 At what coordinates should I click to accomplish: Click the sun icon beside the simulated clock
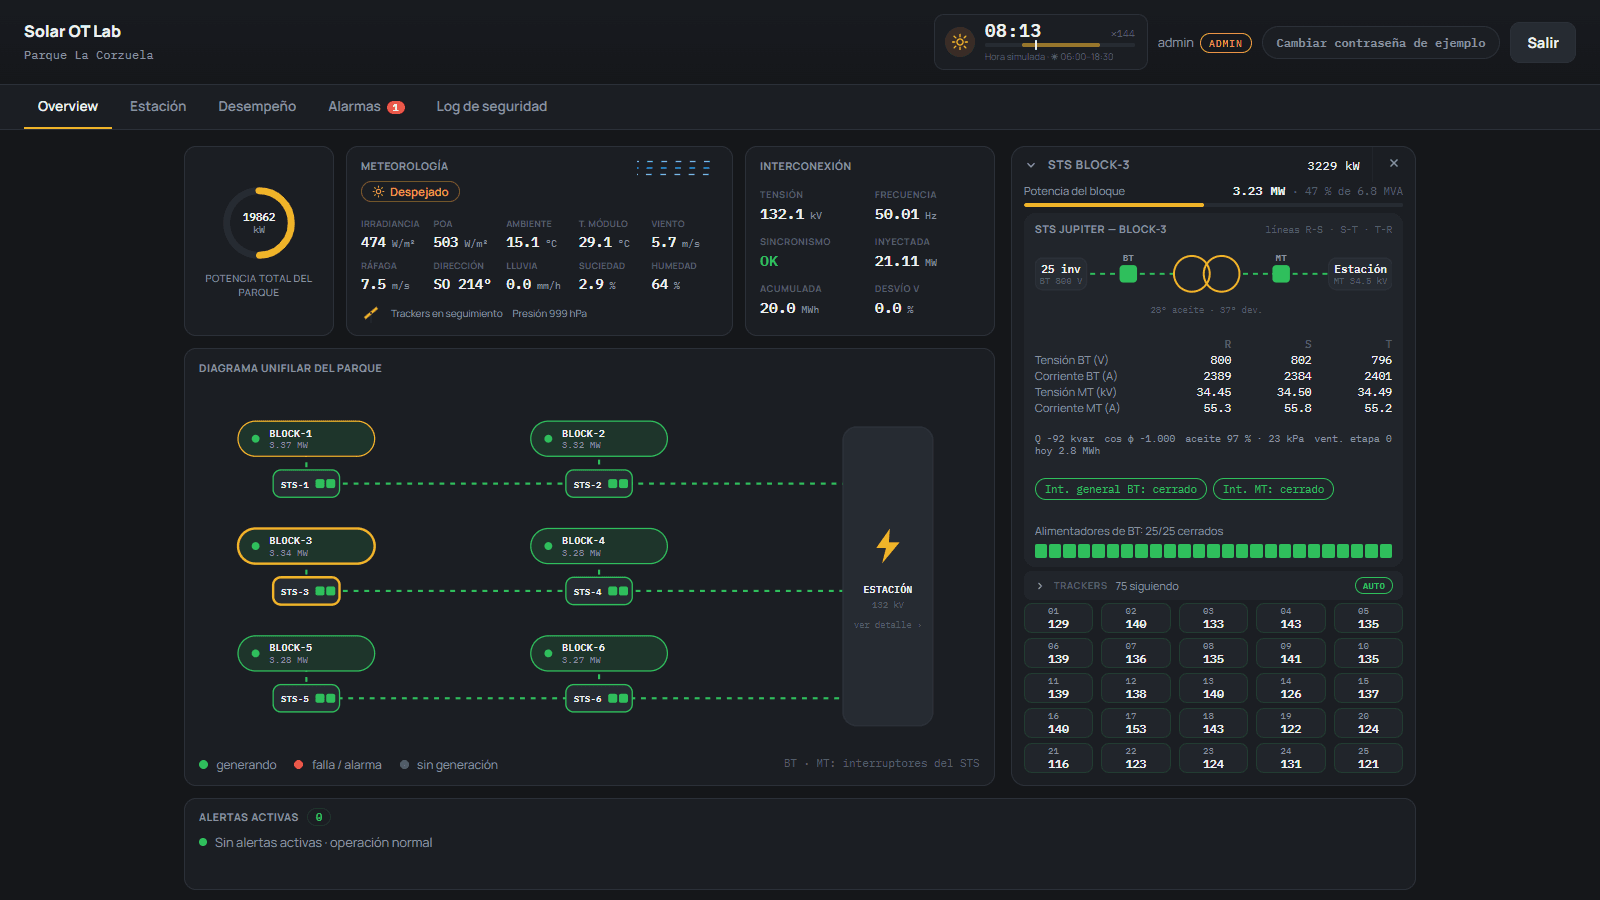tap(960, 42)
